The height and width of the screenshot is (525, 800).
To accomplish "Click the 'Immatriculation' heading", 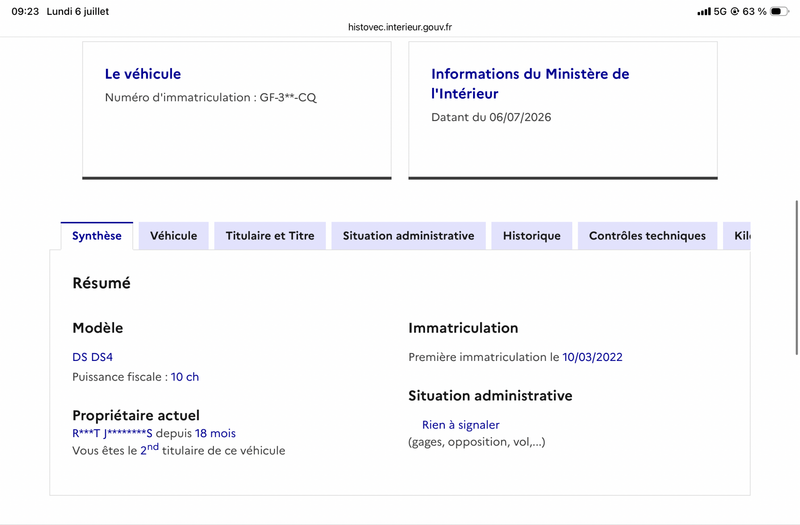I will 463,328.
